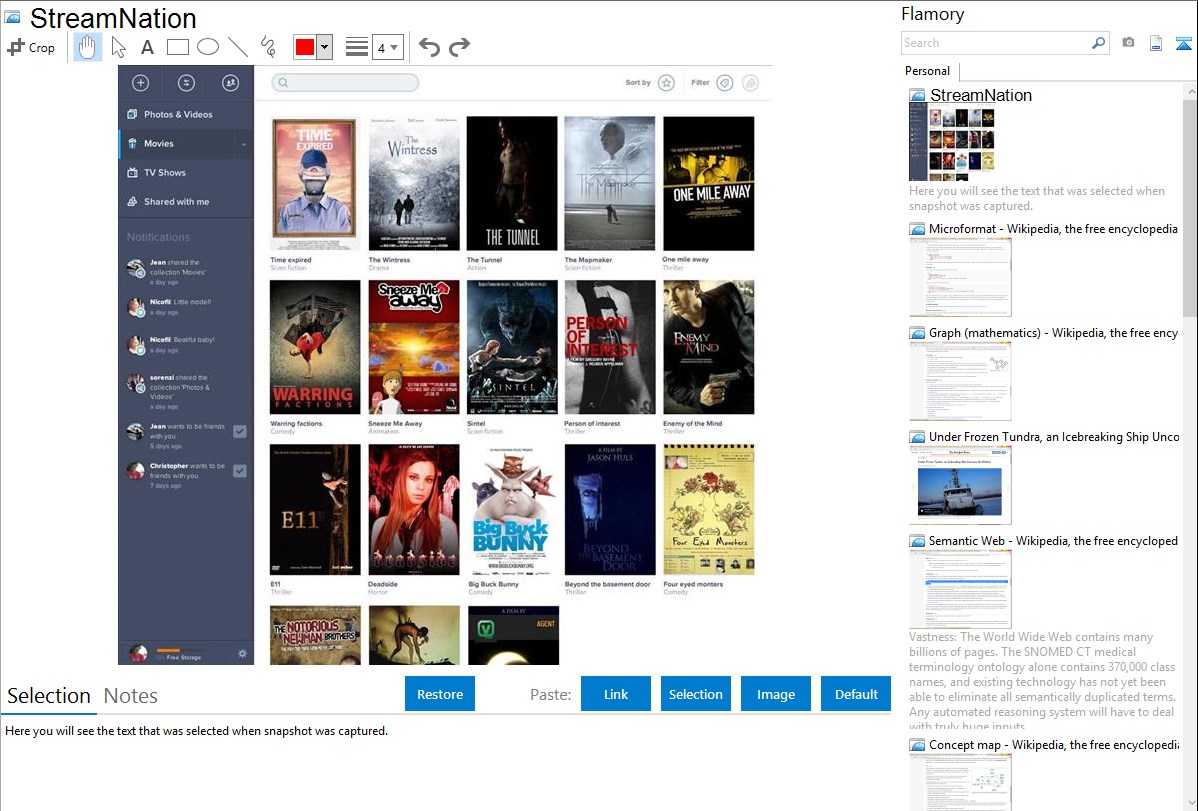Open the Sintel movie poster

pos(512,347)
